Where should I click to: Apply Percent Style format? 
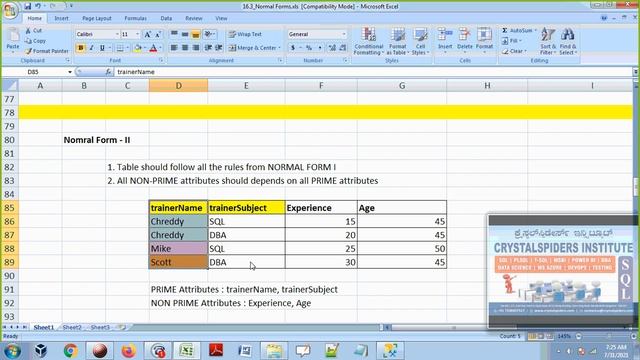(309, 48)
